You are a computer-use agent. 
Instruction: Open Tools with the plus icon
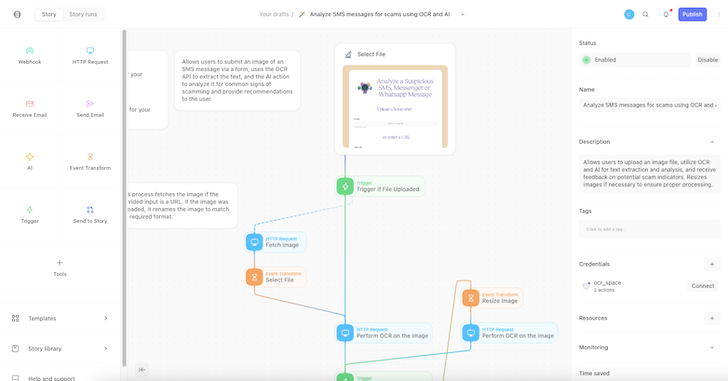point(59,263)
